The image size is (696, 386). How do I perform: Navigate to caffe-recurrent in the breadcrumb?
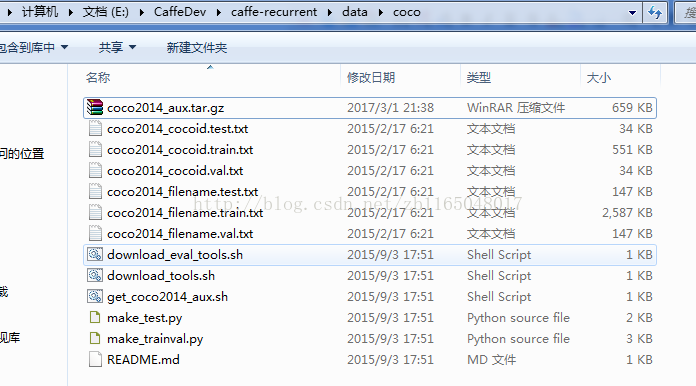pyautogui.click(x=274, y=12)
